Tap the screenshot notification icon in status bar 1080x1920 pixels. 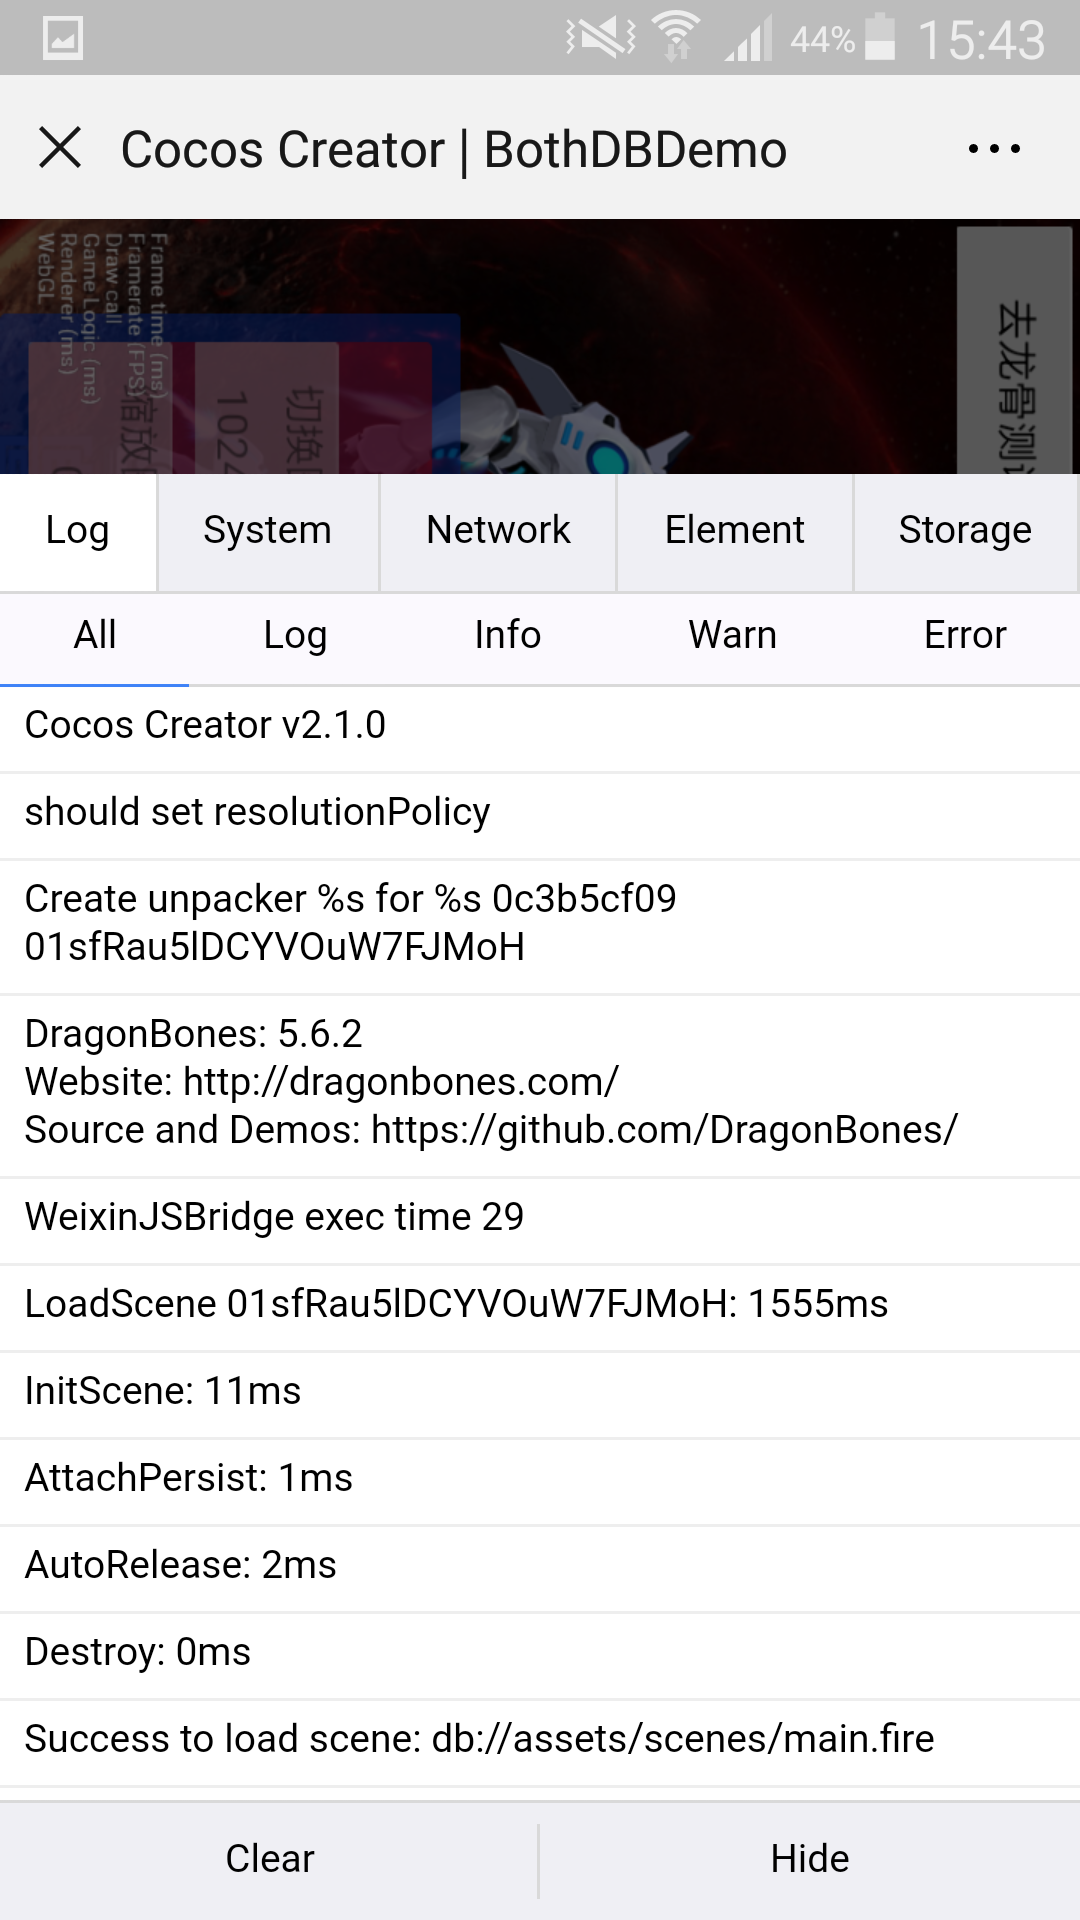63,39
